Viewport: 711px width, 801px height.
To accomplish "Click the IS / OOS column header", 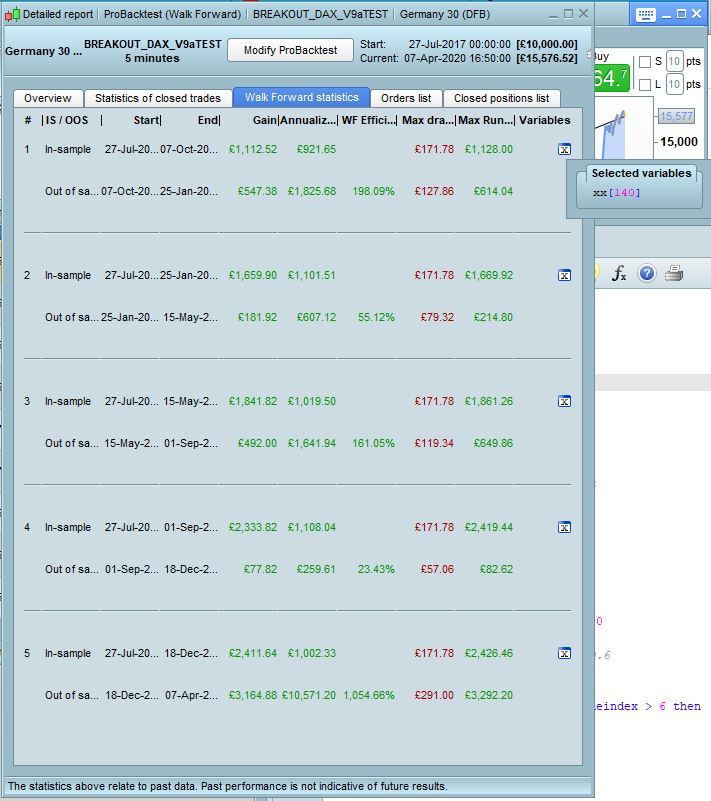I will tap(66, 120).
